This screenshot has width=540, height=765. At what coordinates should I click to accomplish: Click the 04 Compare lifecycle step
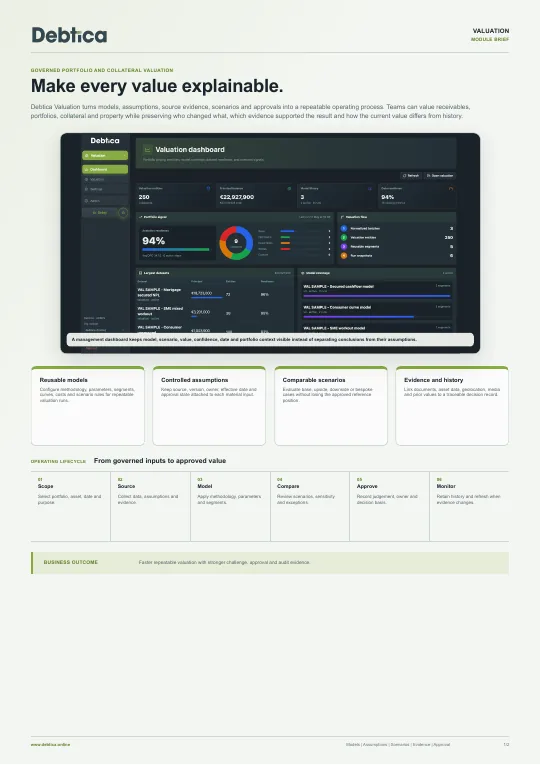click(x=310, y=506)
